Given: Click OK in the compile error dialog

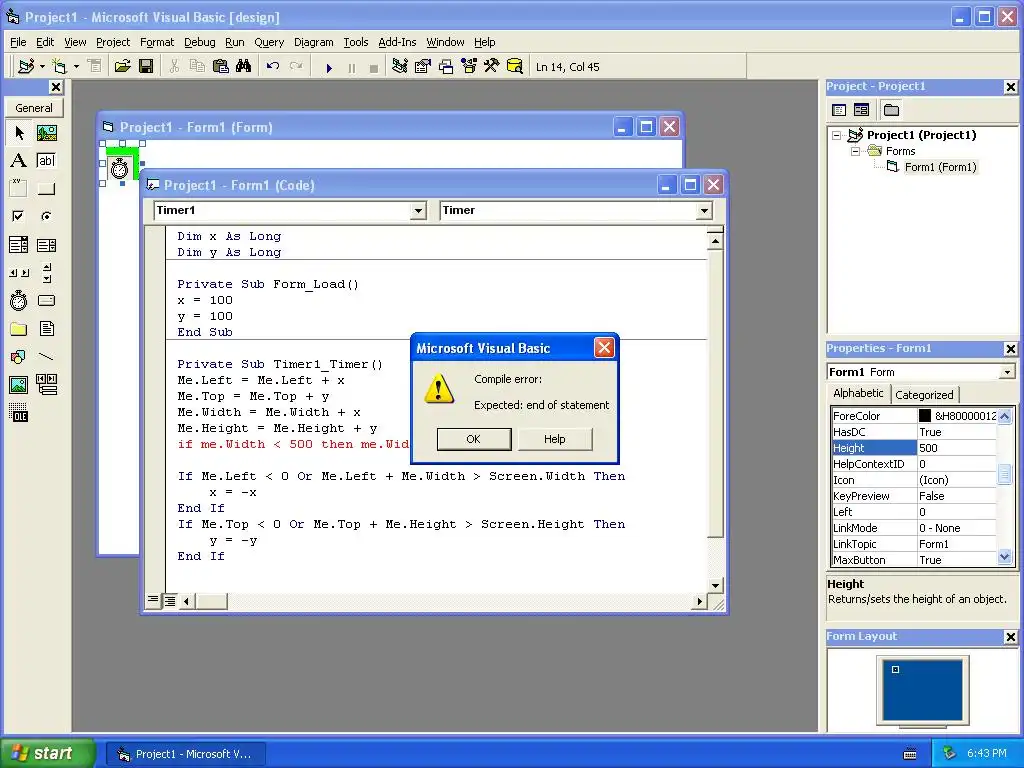Looking at the screenshot, I should [473, 439].
